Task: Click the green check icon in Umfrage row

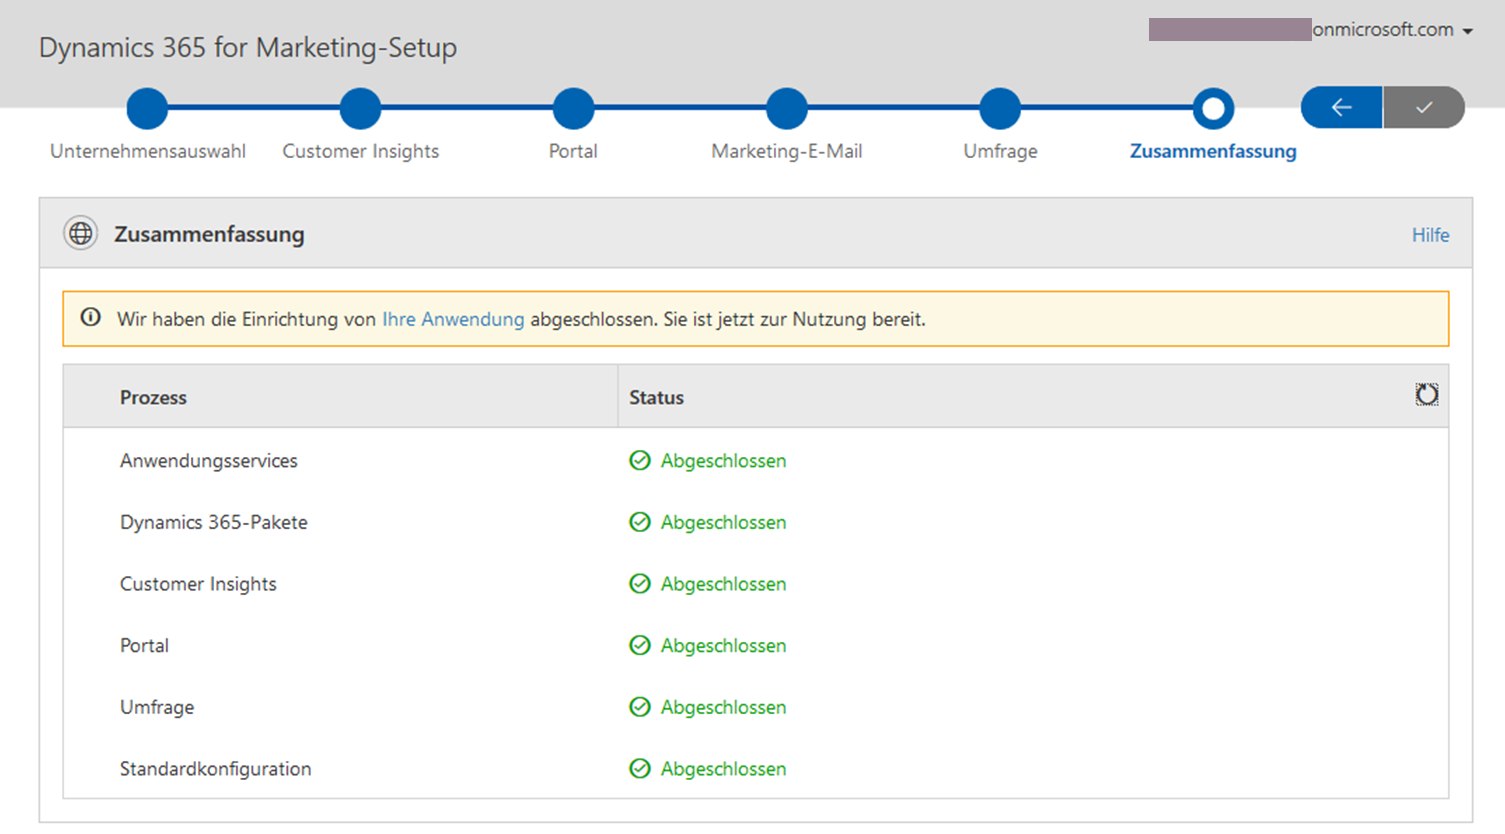Action: tap(640, 707)
